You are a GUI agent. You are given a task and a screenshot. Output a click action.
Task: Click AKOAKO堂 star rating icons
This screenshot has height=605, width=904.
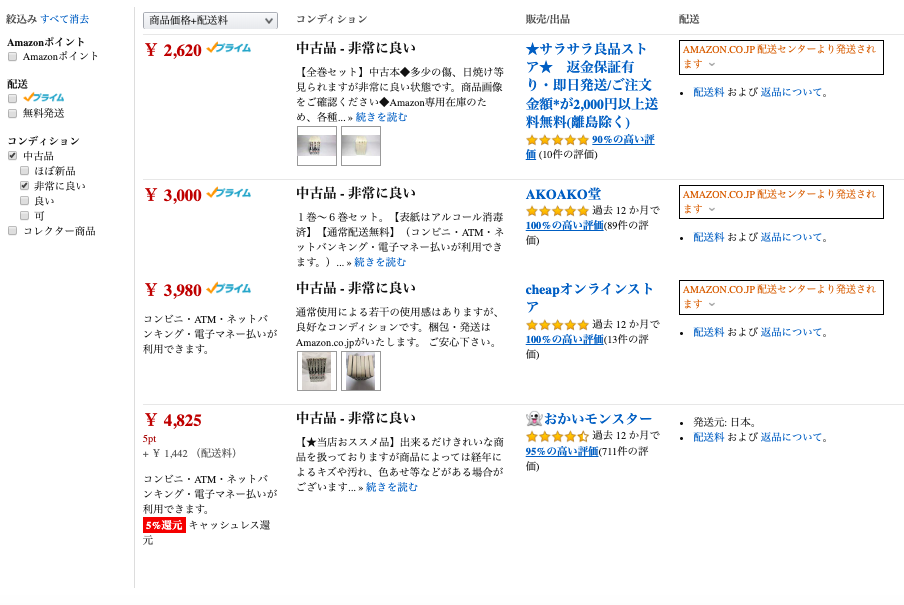click(557, 211)
